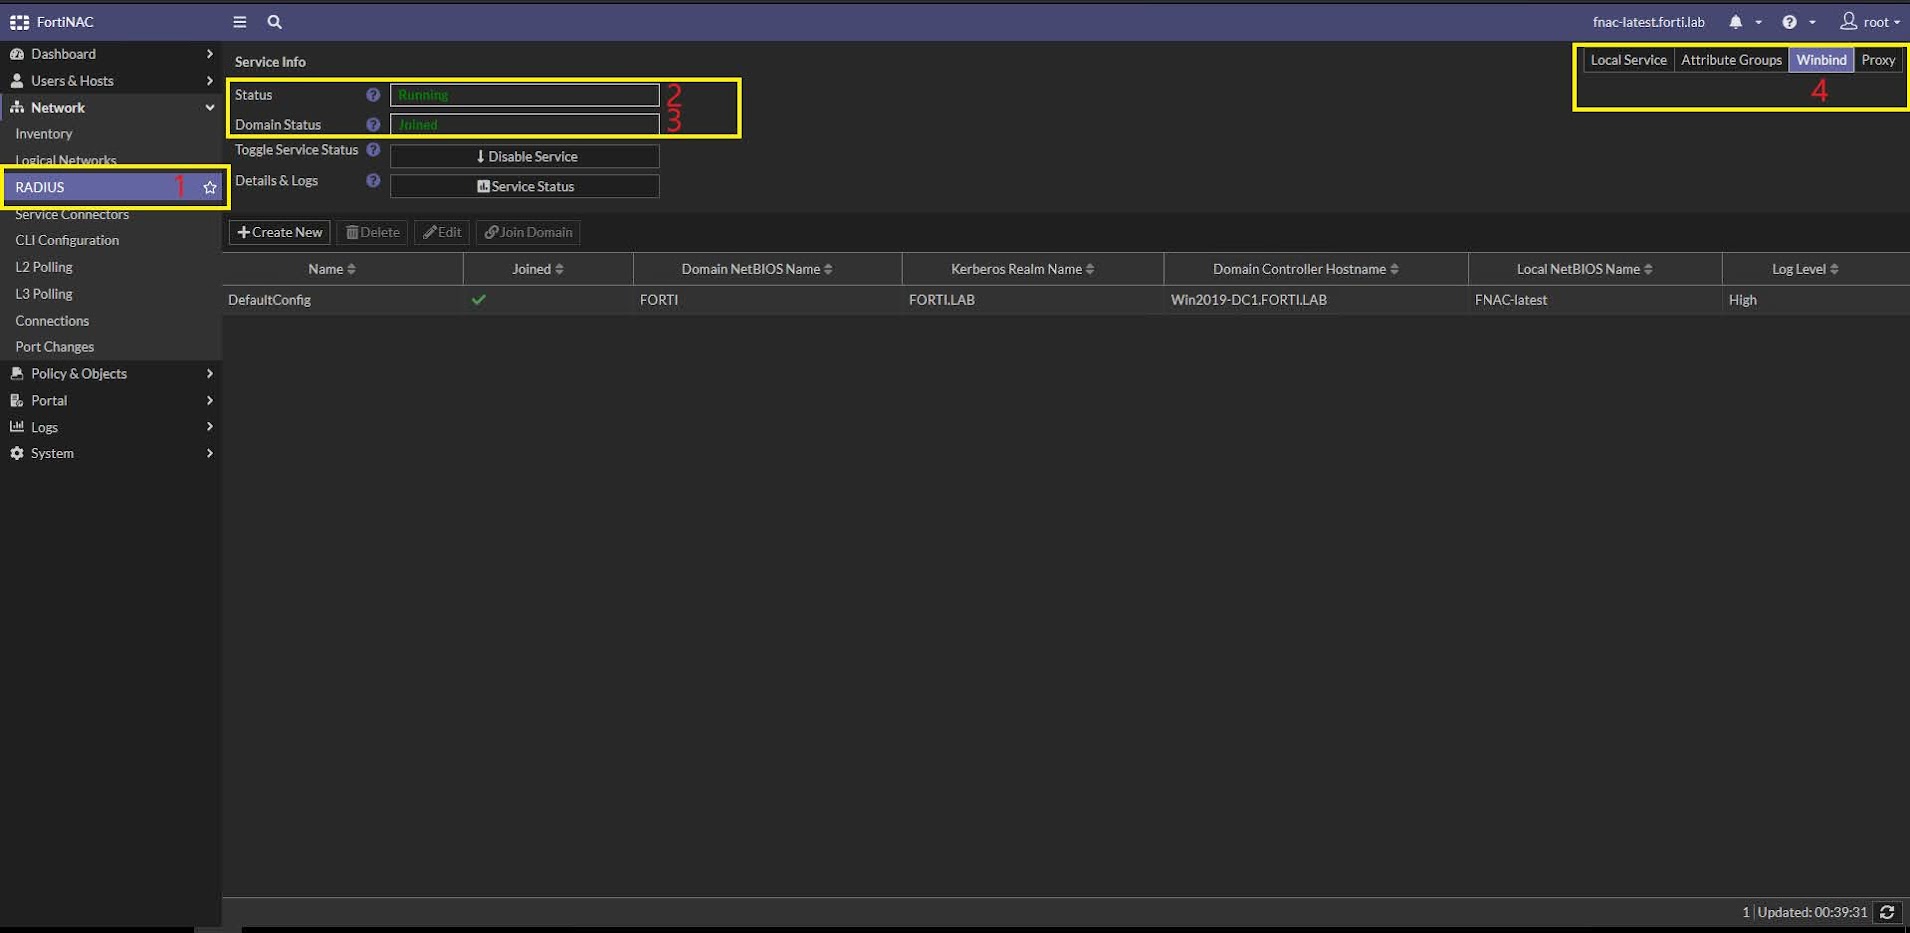This screenshot has width=1910, height=933.
Task: Open the root user dropdown
Action: tap(1871, 21)
